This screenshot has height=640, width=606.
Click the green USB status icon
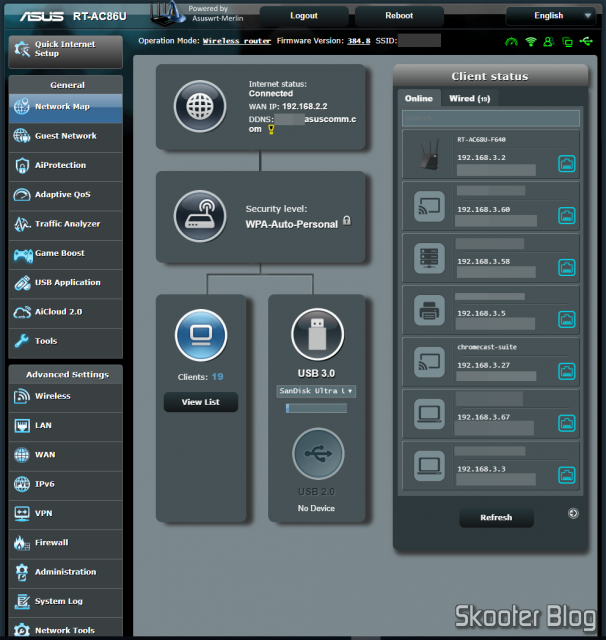[x=586, y=41]
